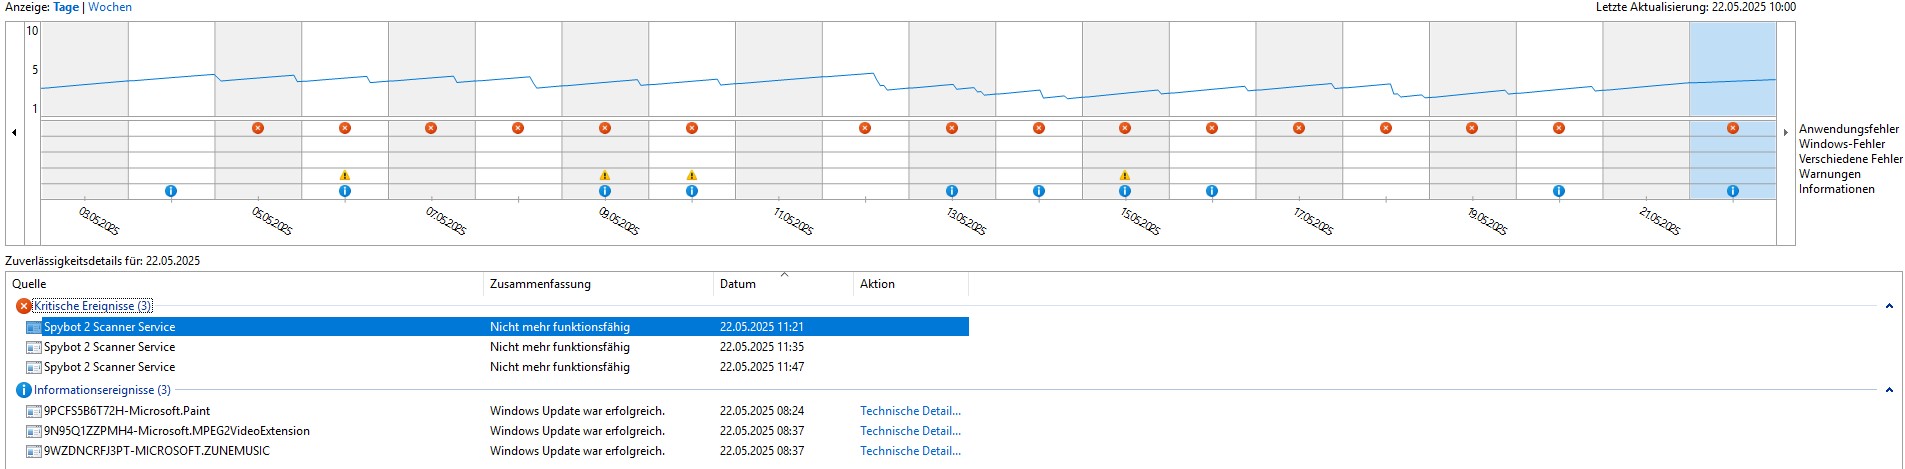Select Spybot 2 Scanner Service row at 11:35
This screenshot has height=469, width=1905.
coord(497,347)
